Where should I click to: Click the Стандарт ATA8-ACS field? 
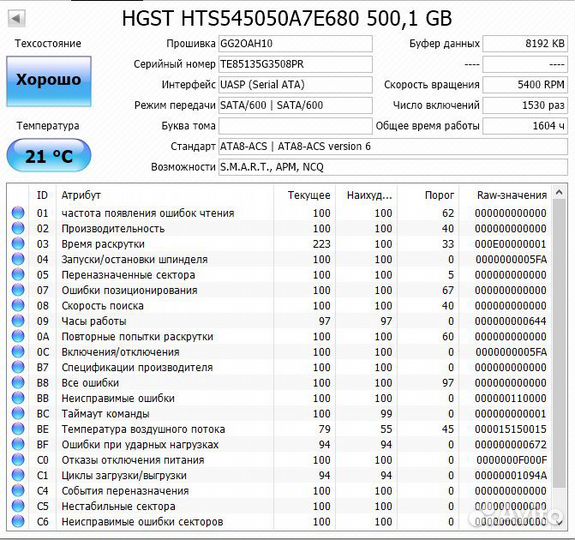tap(393, 146)
